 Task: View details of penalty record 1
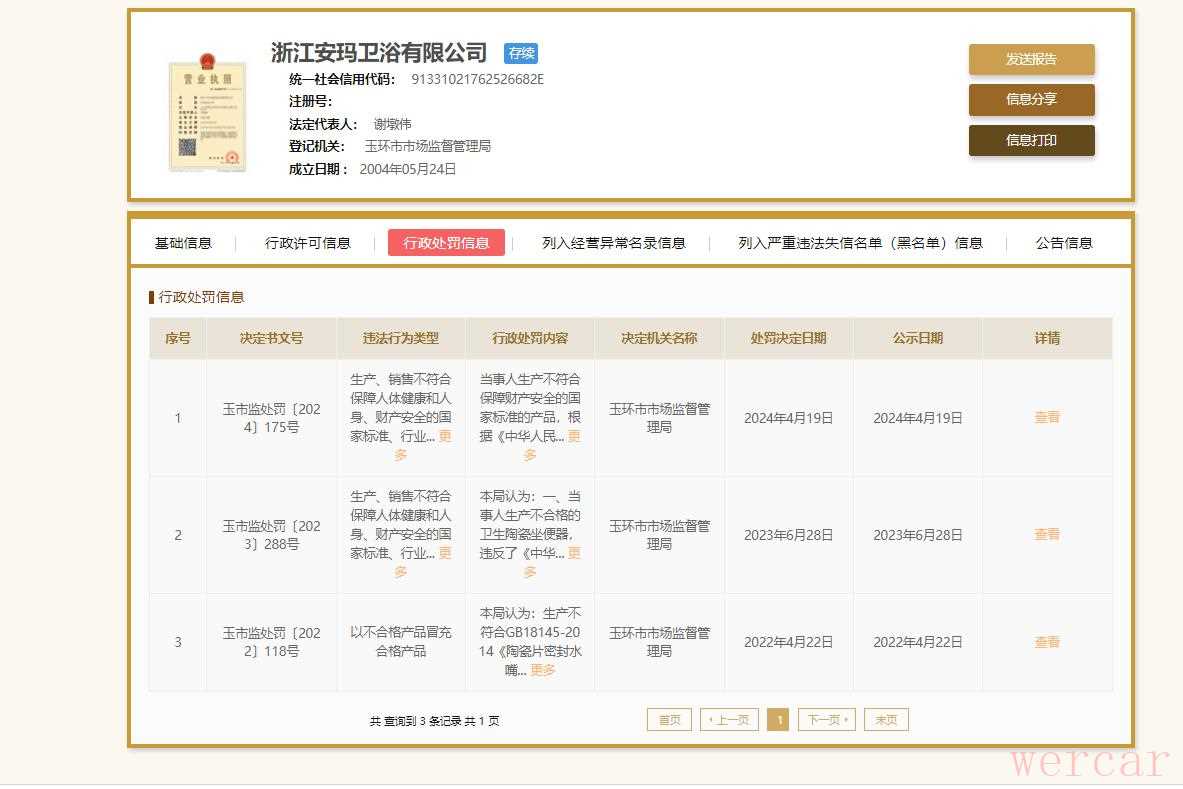pyautogui.click(x=1047, y=418)
